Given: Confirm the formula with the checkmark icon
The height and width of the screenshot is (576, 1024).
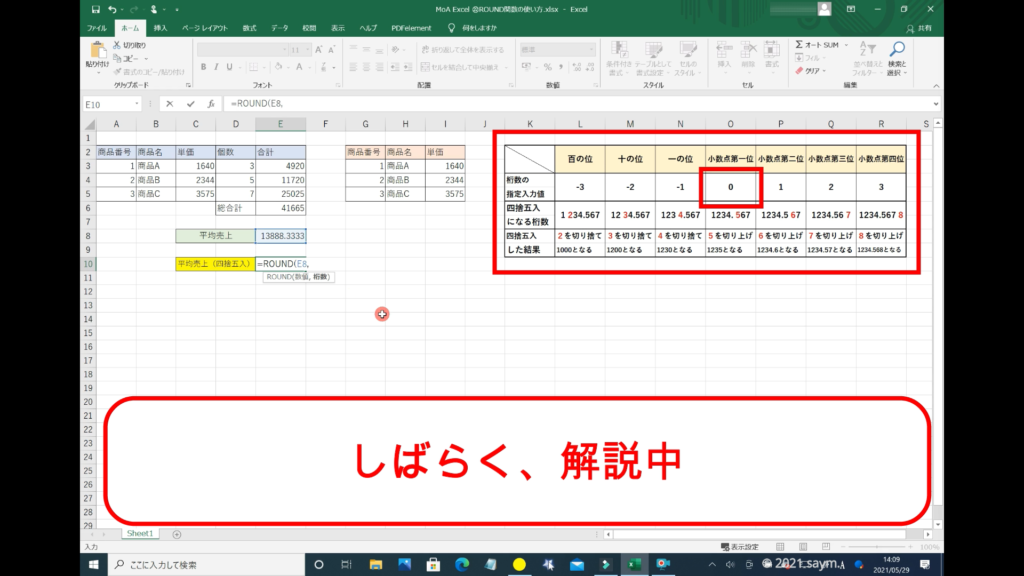Looking at the screenshot, I should click(190, 103).
